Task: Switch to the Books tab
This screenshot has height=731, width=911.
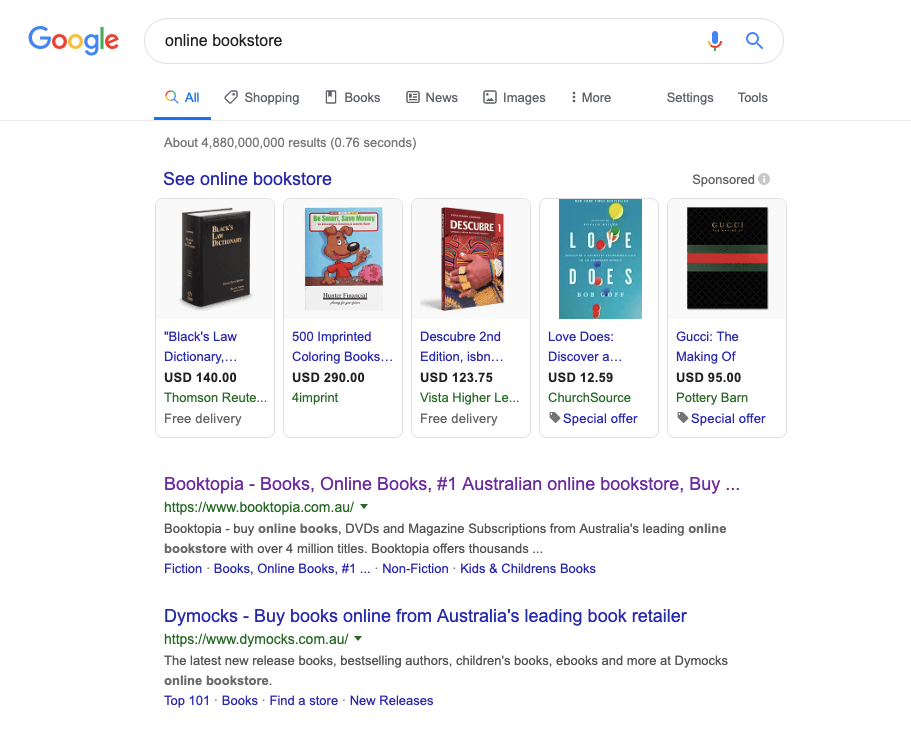Action: tap(353, 98)
